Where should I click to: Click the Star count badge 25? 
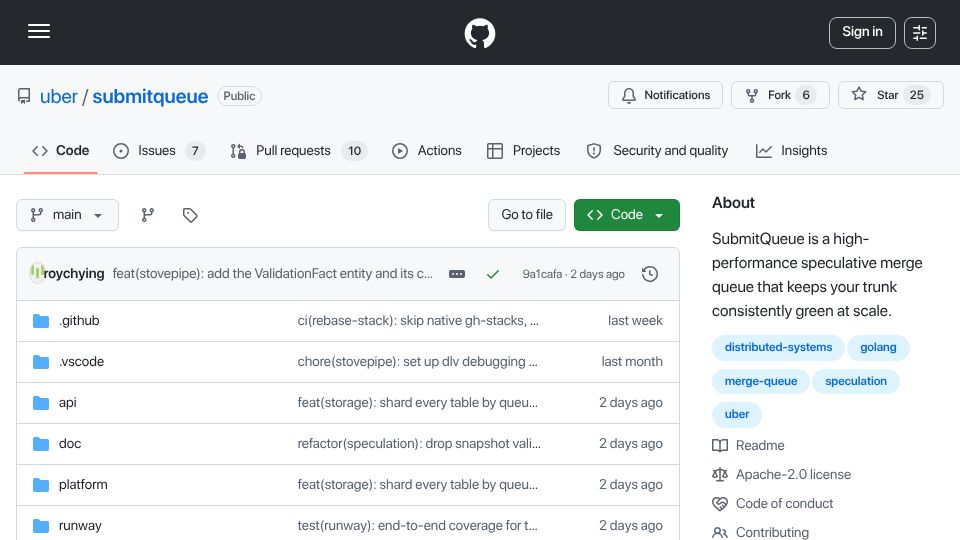(x=917, y=95)
